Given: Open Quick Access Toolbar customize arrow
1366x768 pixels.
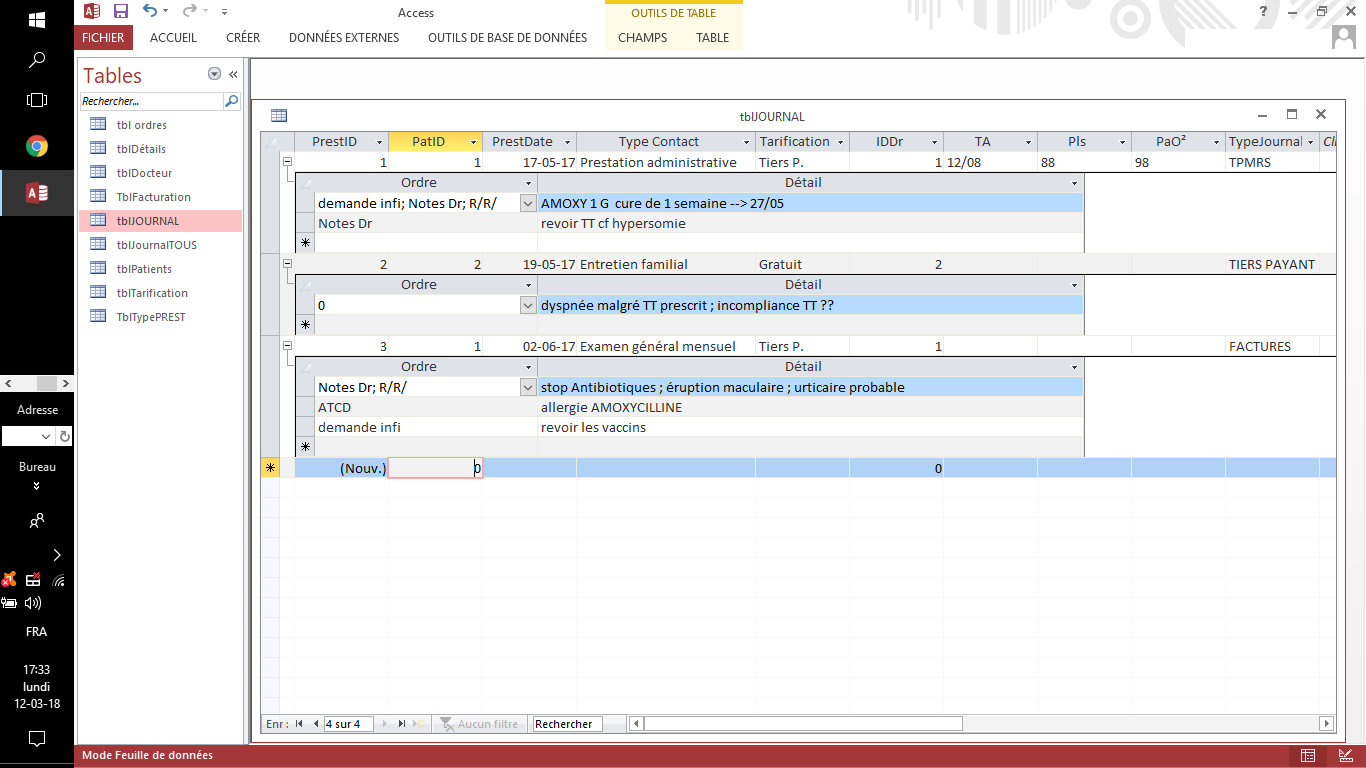Looking at the screenshot, I should pos(224,12).
